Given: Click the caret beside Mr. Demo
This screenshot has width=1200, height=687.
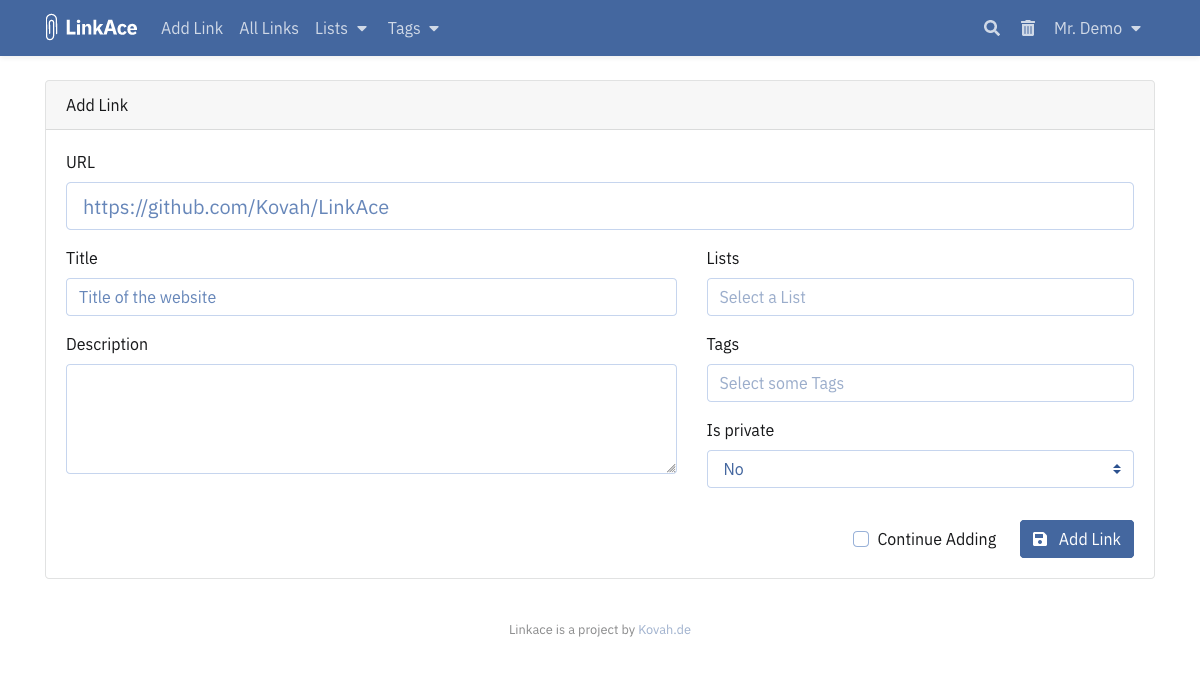Looking at the screenshot, I should 1136,29.
